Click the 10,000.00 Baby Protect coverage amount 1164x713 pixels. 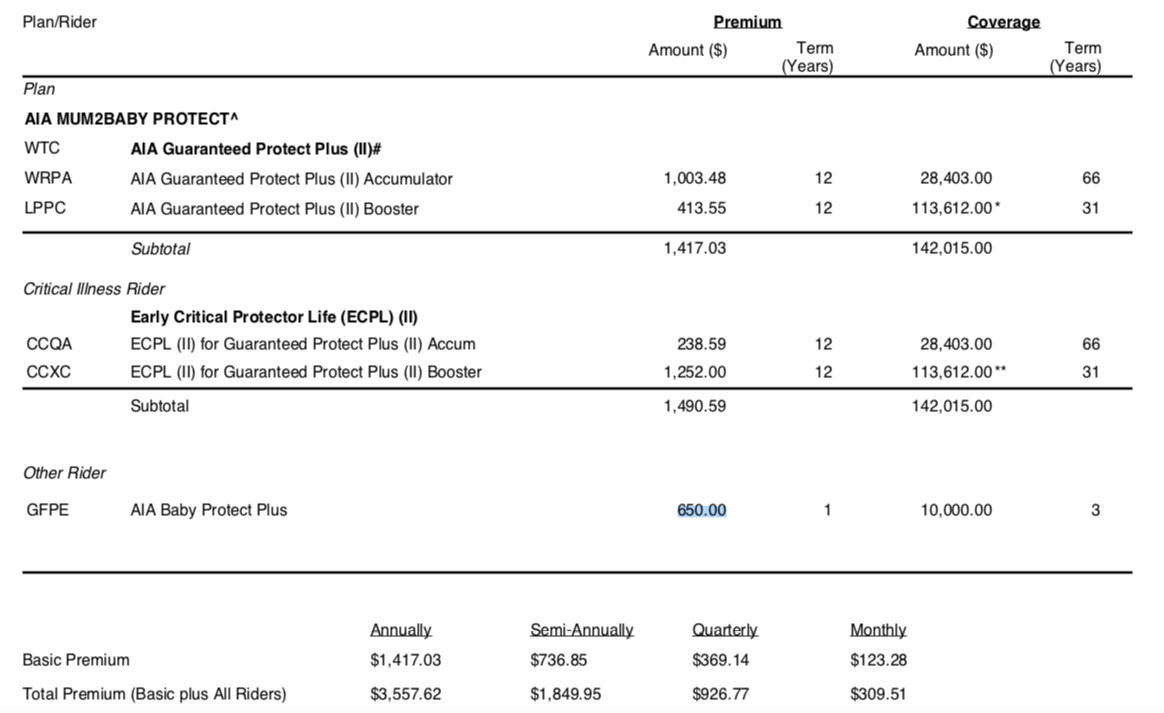click(x=956, y=510)
